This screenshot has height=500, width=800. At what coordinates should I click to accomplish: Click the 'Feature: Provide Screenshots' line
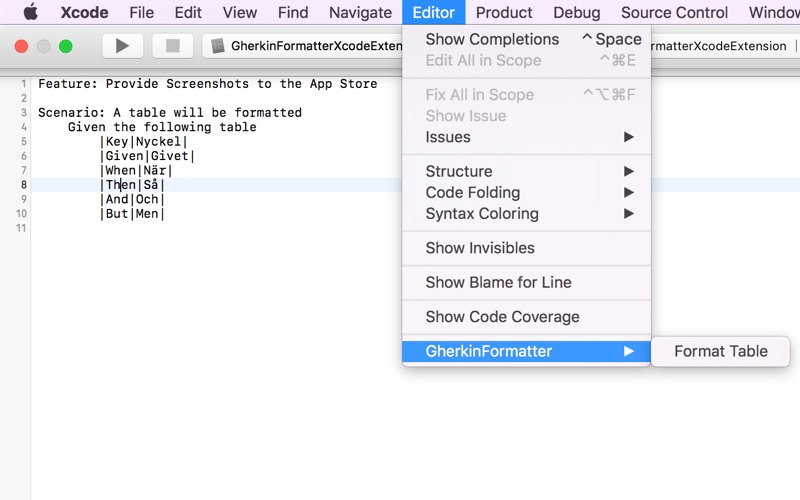pyautogui.click(x=208, y=84)
